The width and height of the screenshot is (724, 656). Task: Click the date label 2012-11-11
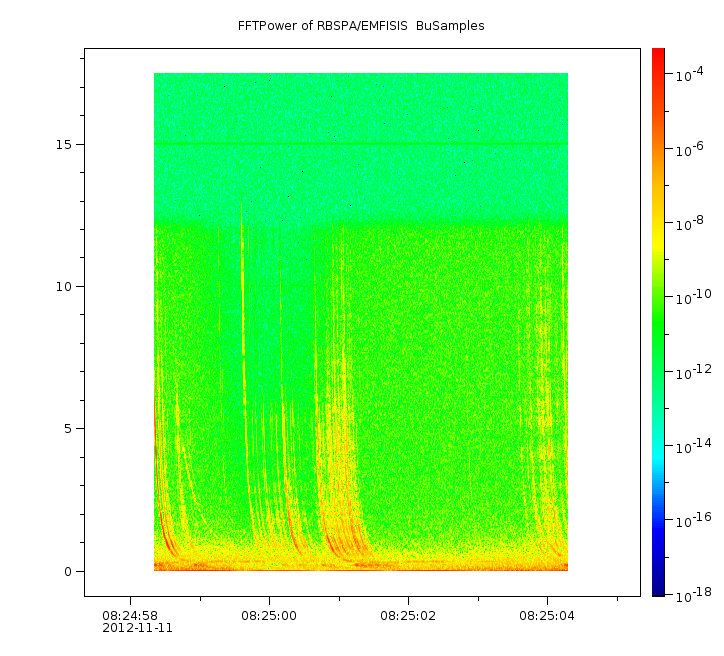pos(138,628)
